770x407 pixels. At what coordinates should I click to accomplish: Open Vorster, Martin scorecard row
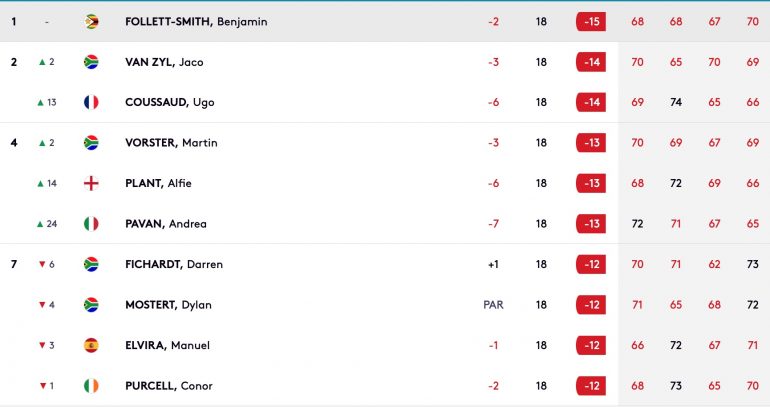(385, 143)
